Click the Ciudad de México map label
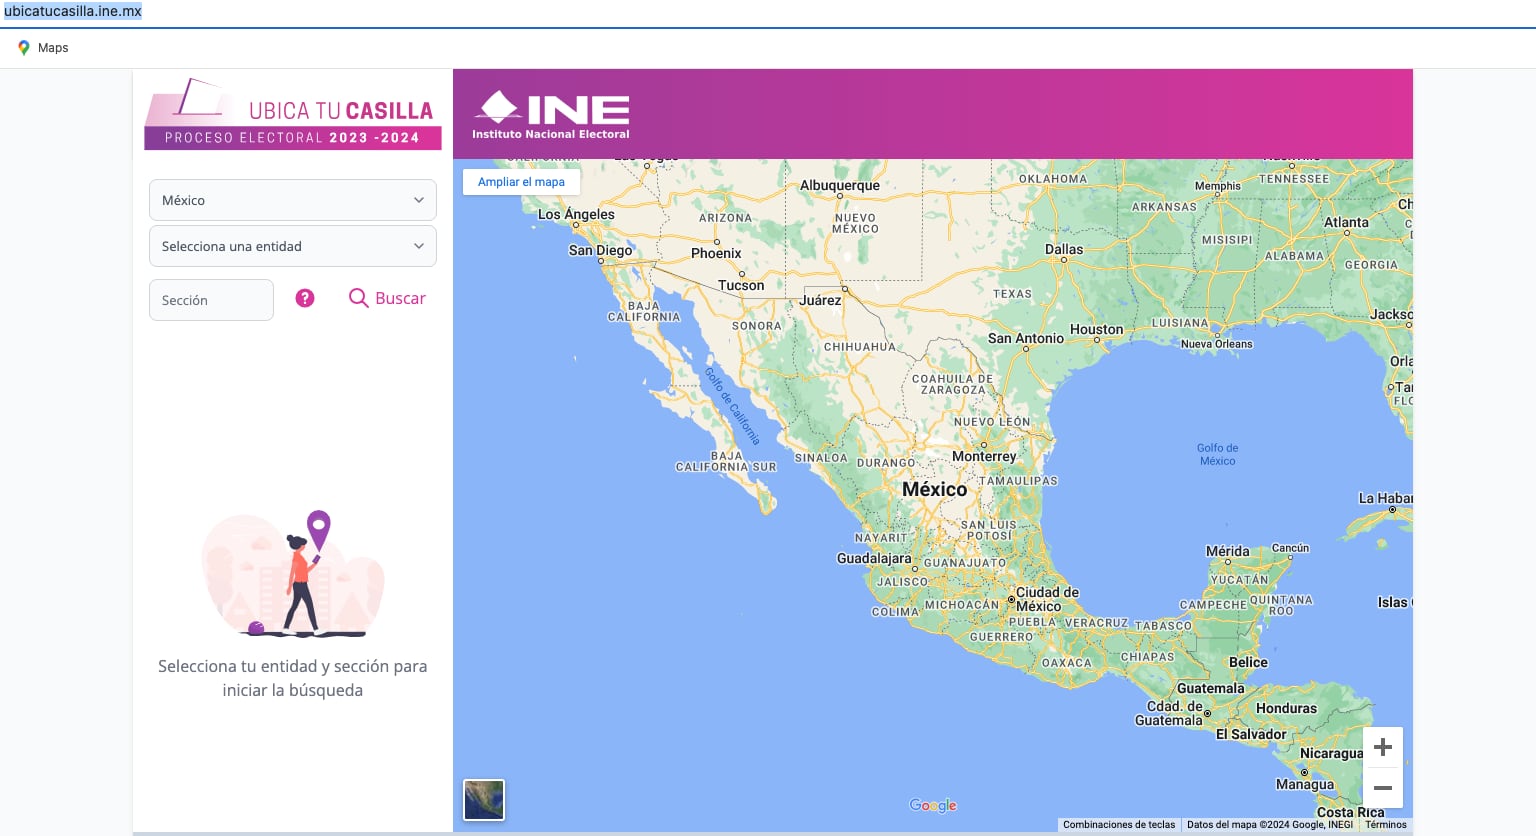 (x=1046, y=599)
